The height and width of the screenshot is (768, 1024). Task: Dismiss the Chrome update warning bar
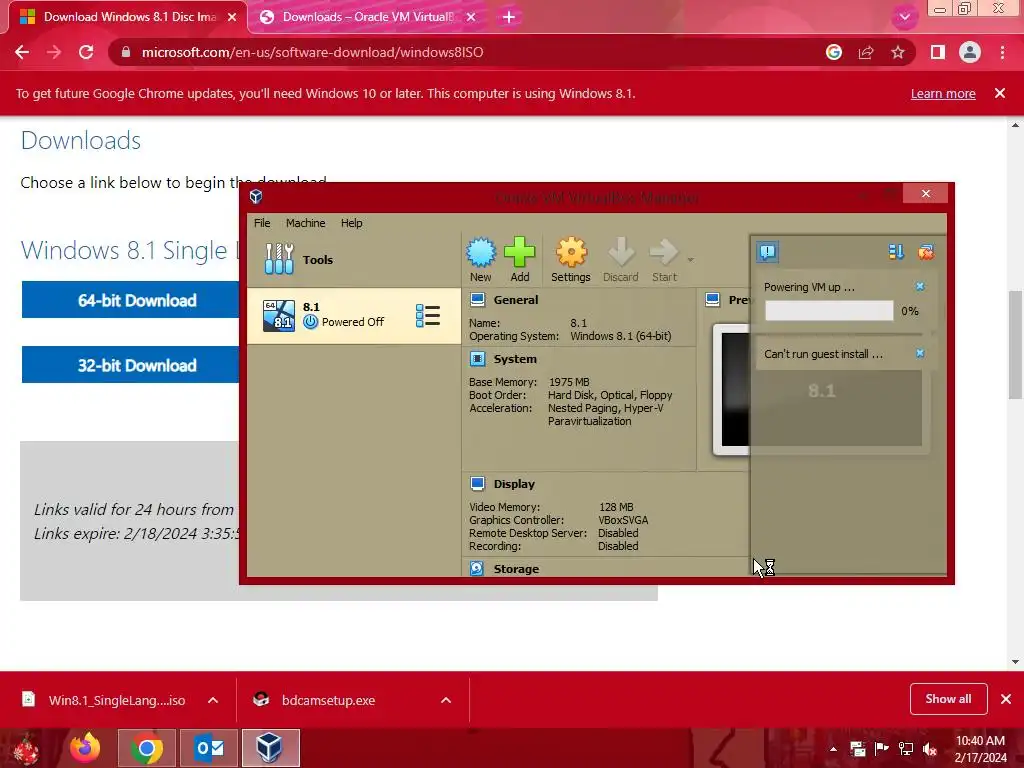tap(1000, 93)
